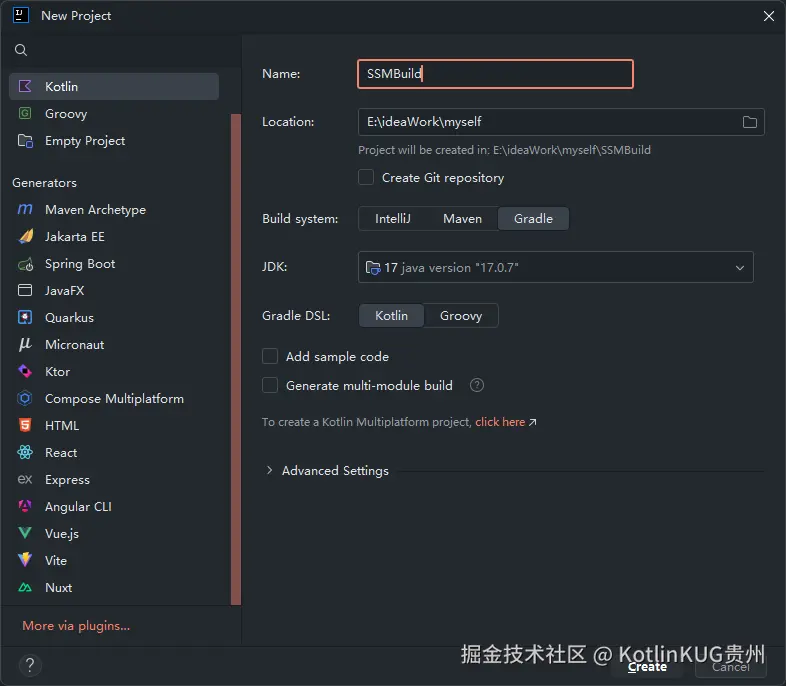Set Gradle DSL to Kotlin

(x=391, y=316)
